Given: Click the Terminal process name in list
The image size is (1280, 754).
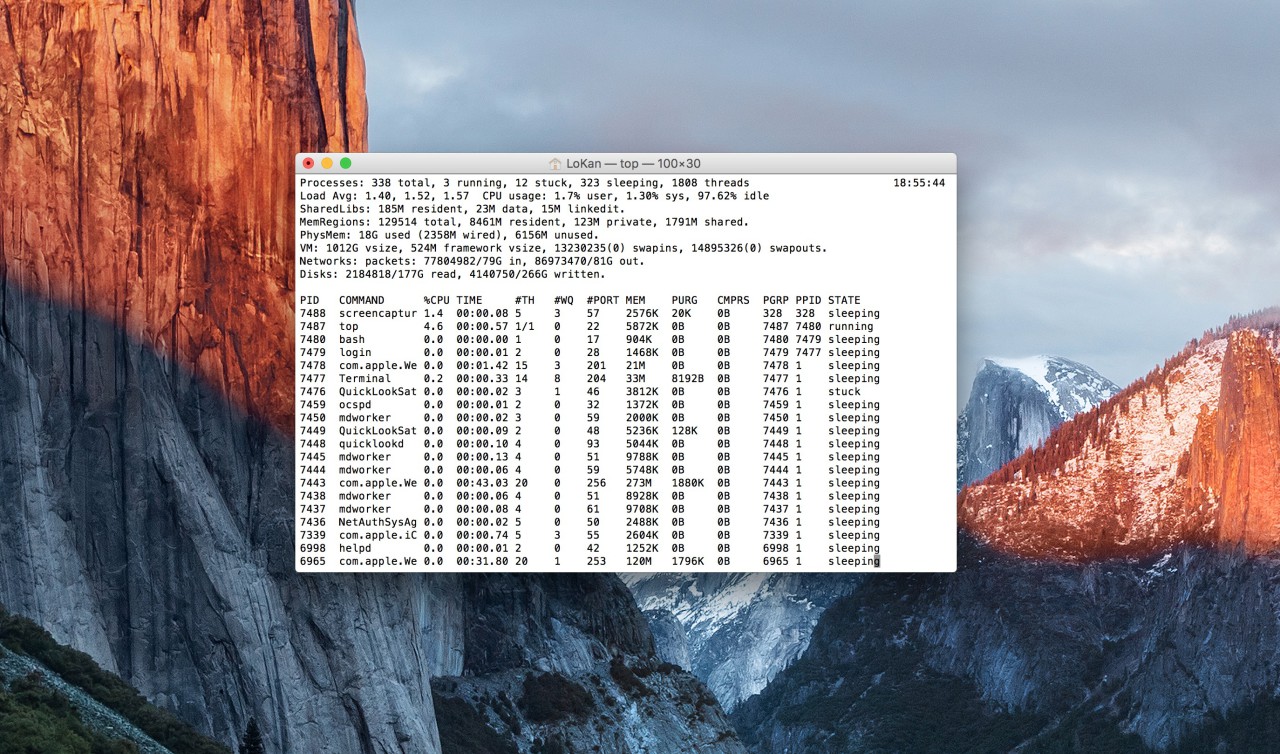Looking at the screenshot, I should pyautogui.click(x=364, y=379).
